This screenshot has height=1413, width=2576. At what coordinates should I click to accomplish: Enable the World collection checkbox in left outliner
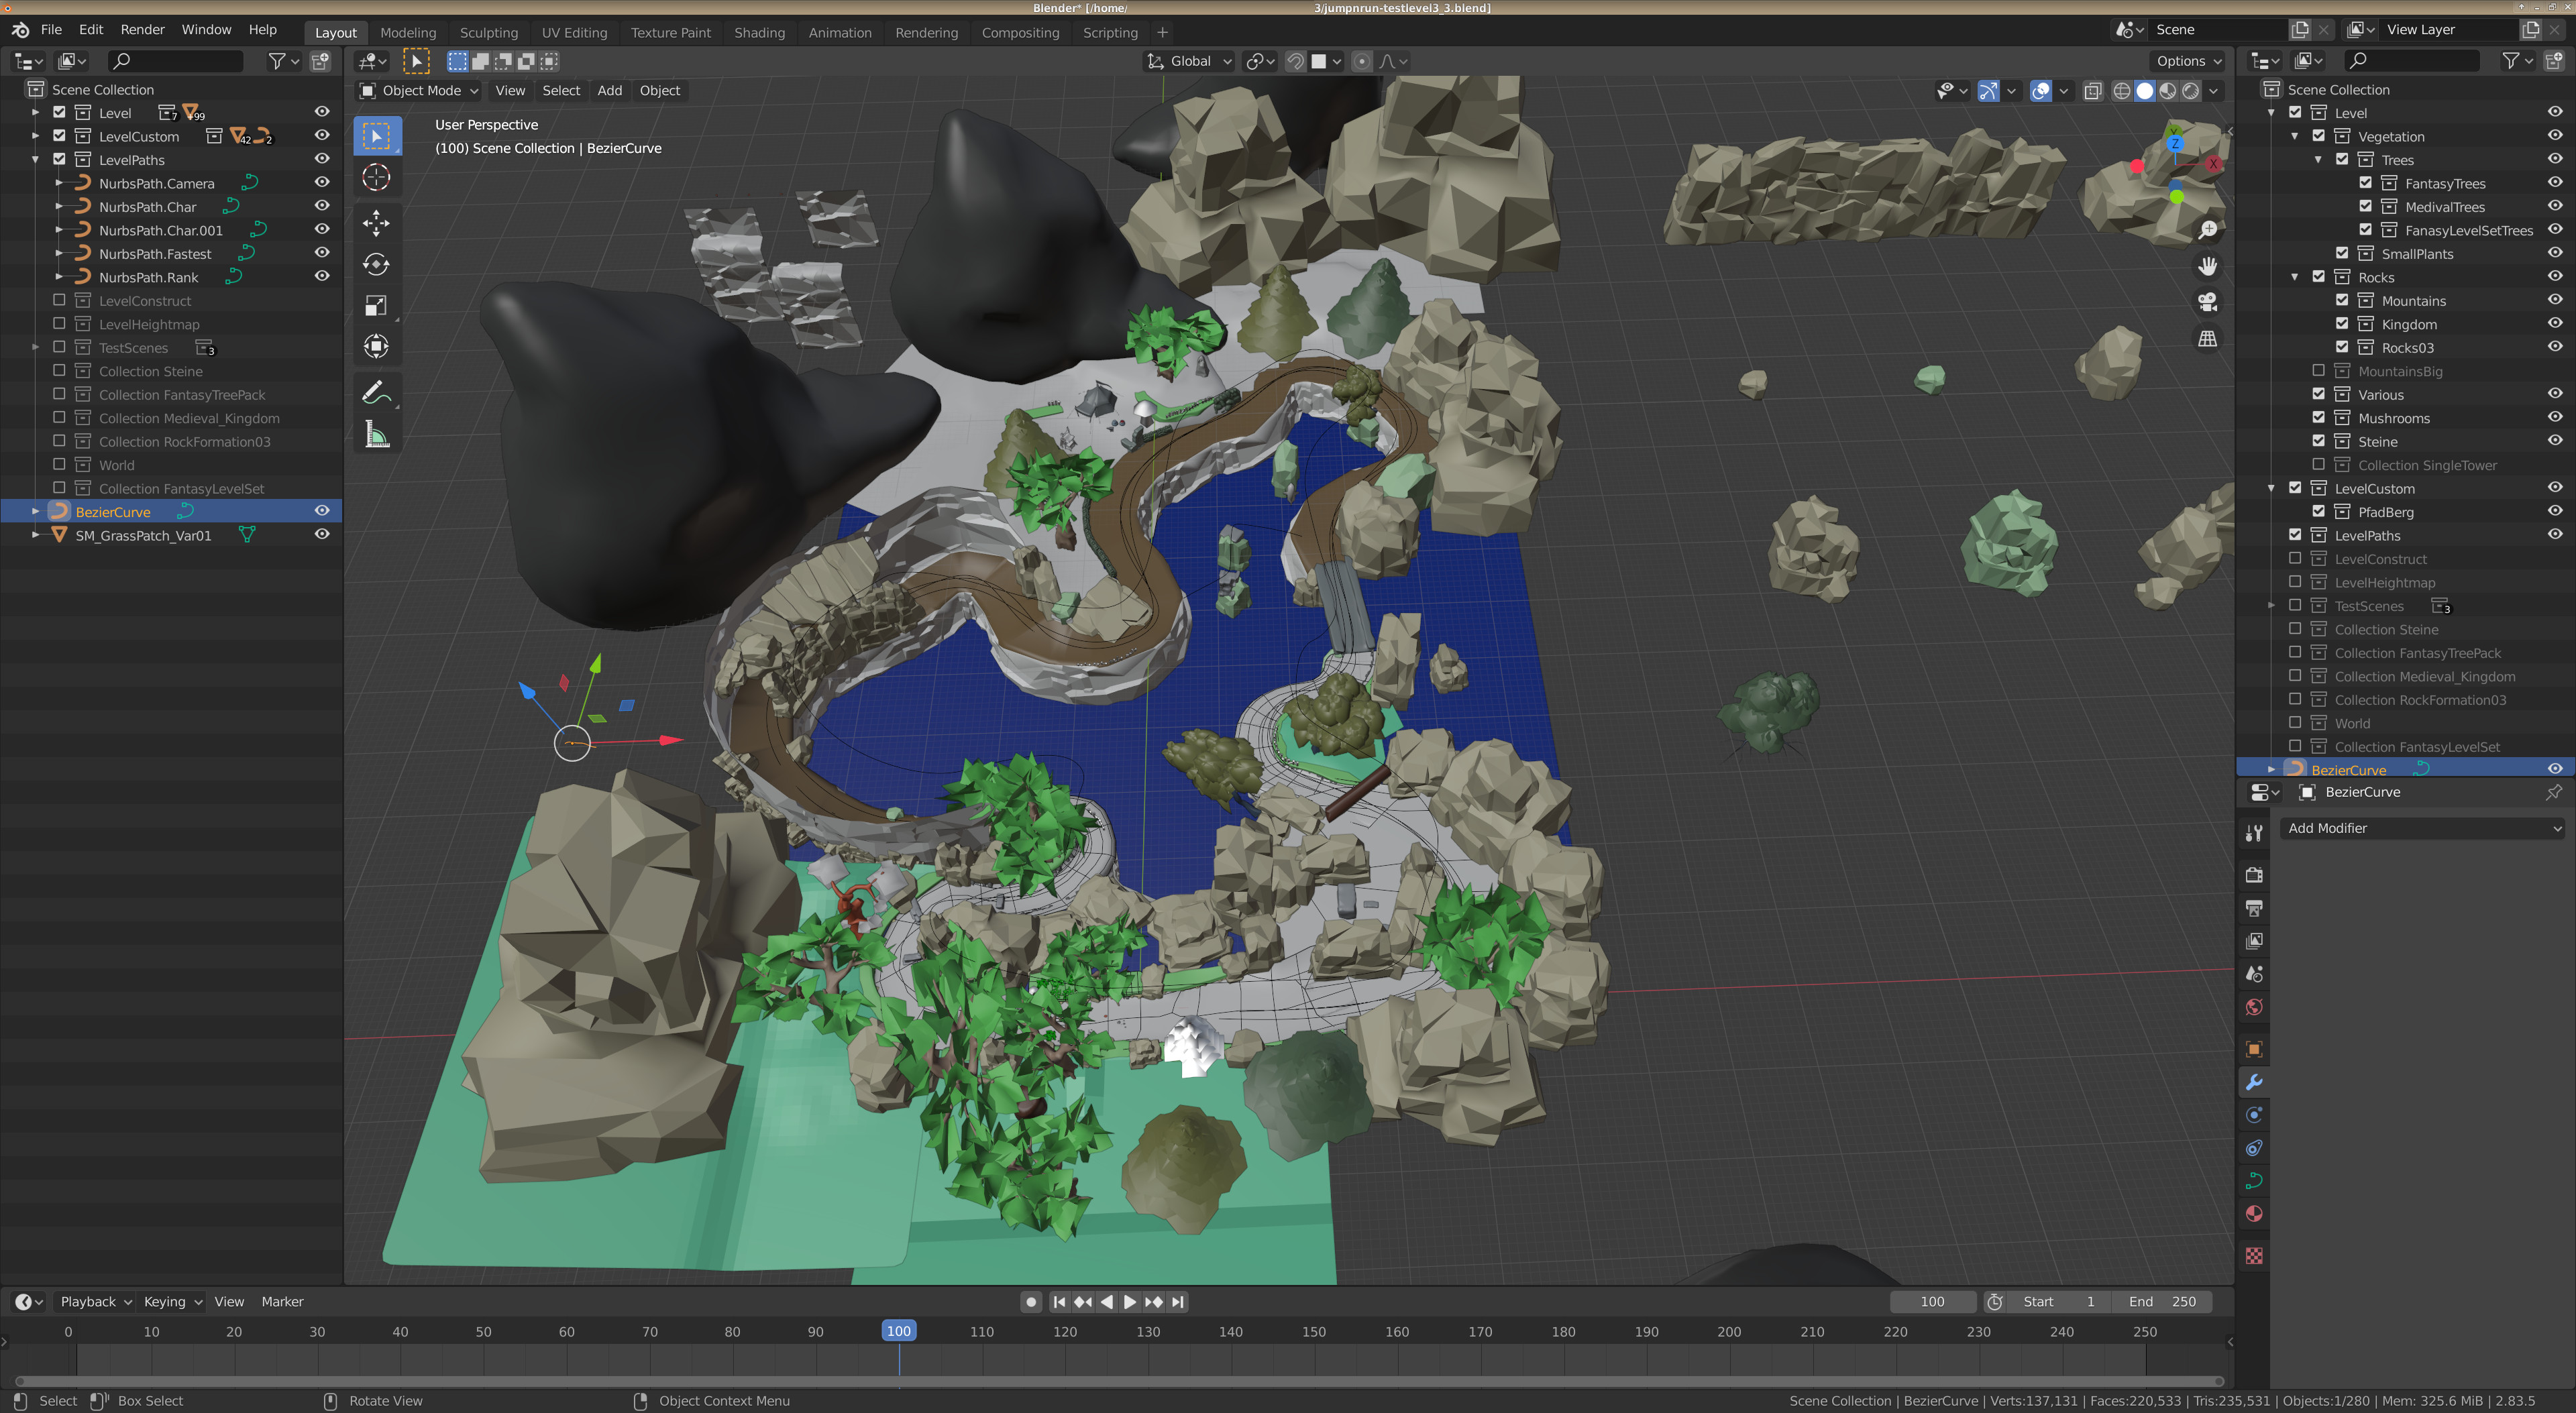point(59,465)
